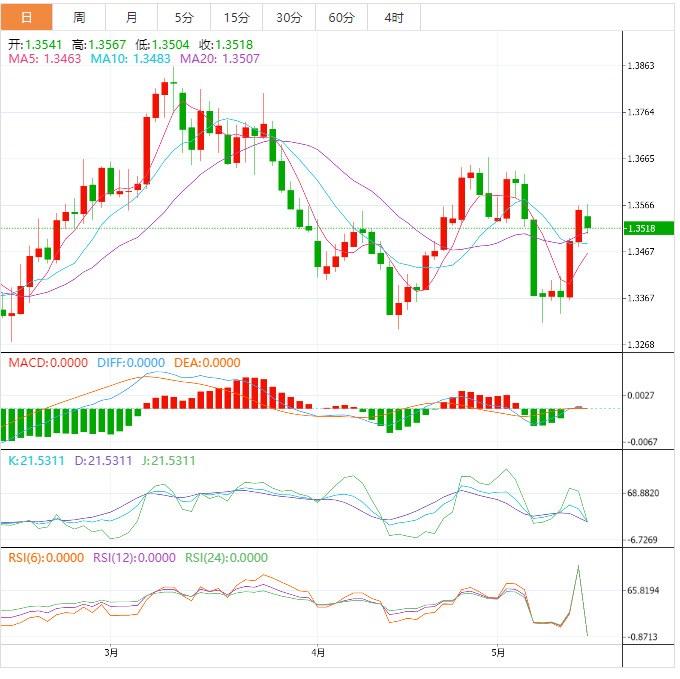Select the 60分 timeframe tab

click(341, 17)
